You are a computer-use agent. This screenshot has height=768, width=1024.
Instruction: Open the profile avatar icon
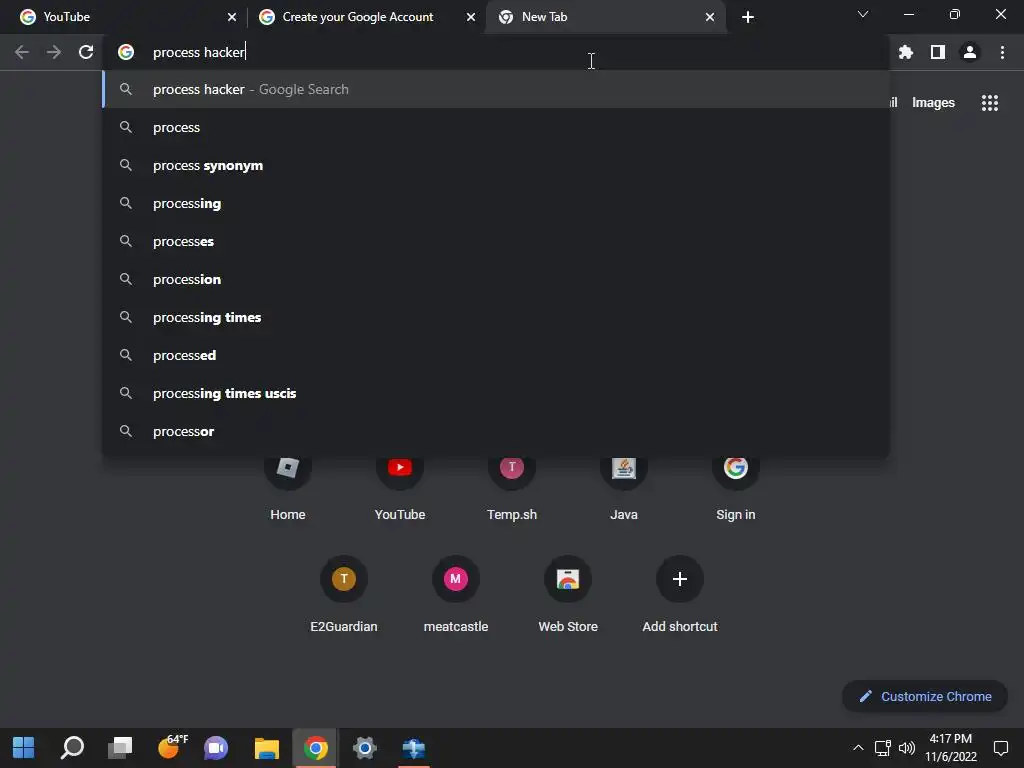(x=970, y=52)
